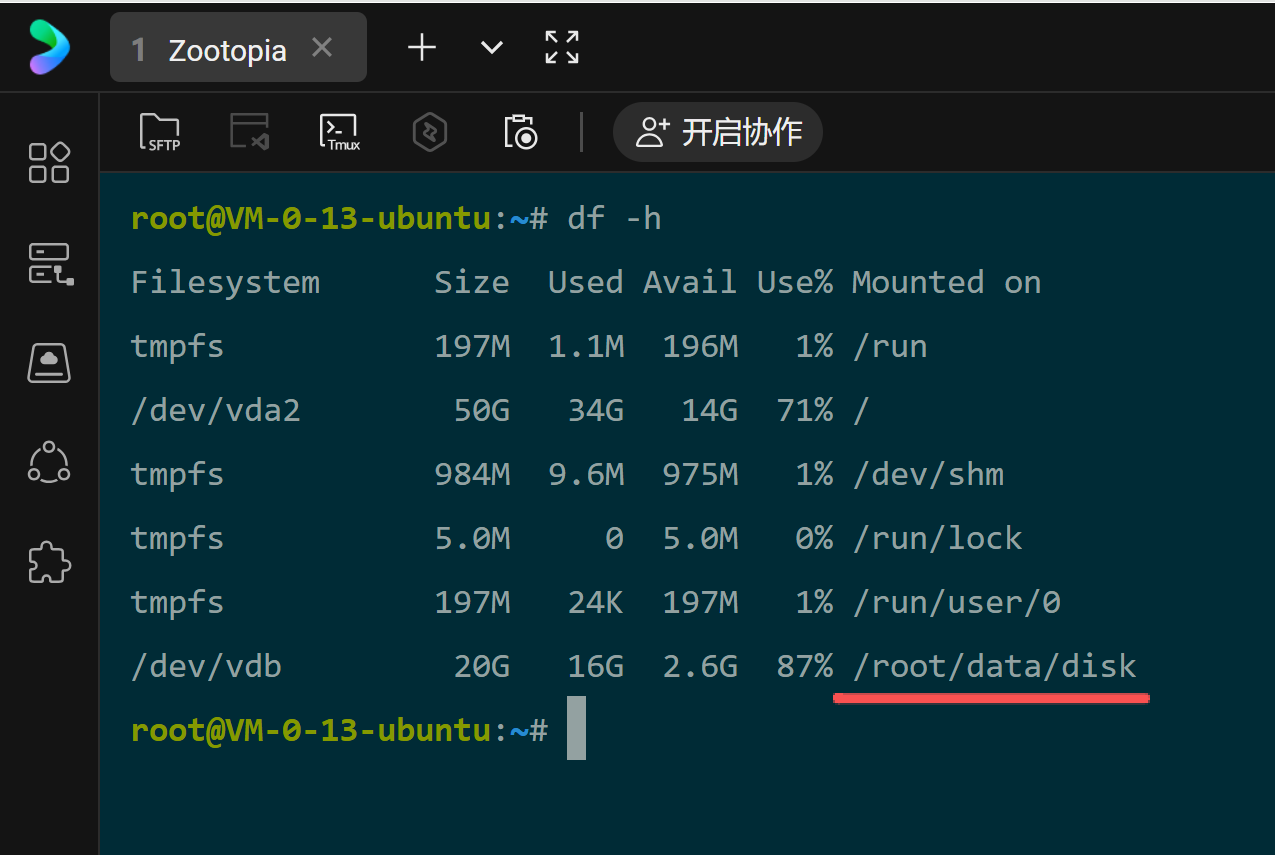Click the 'Avail' column header
This screenshot has height=855, width=1275.
point(690,283)
